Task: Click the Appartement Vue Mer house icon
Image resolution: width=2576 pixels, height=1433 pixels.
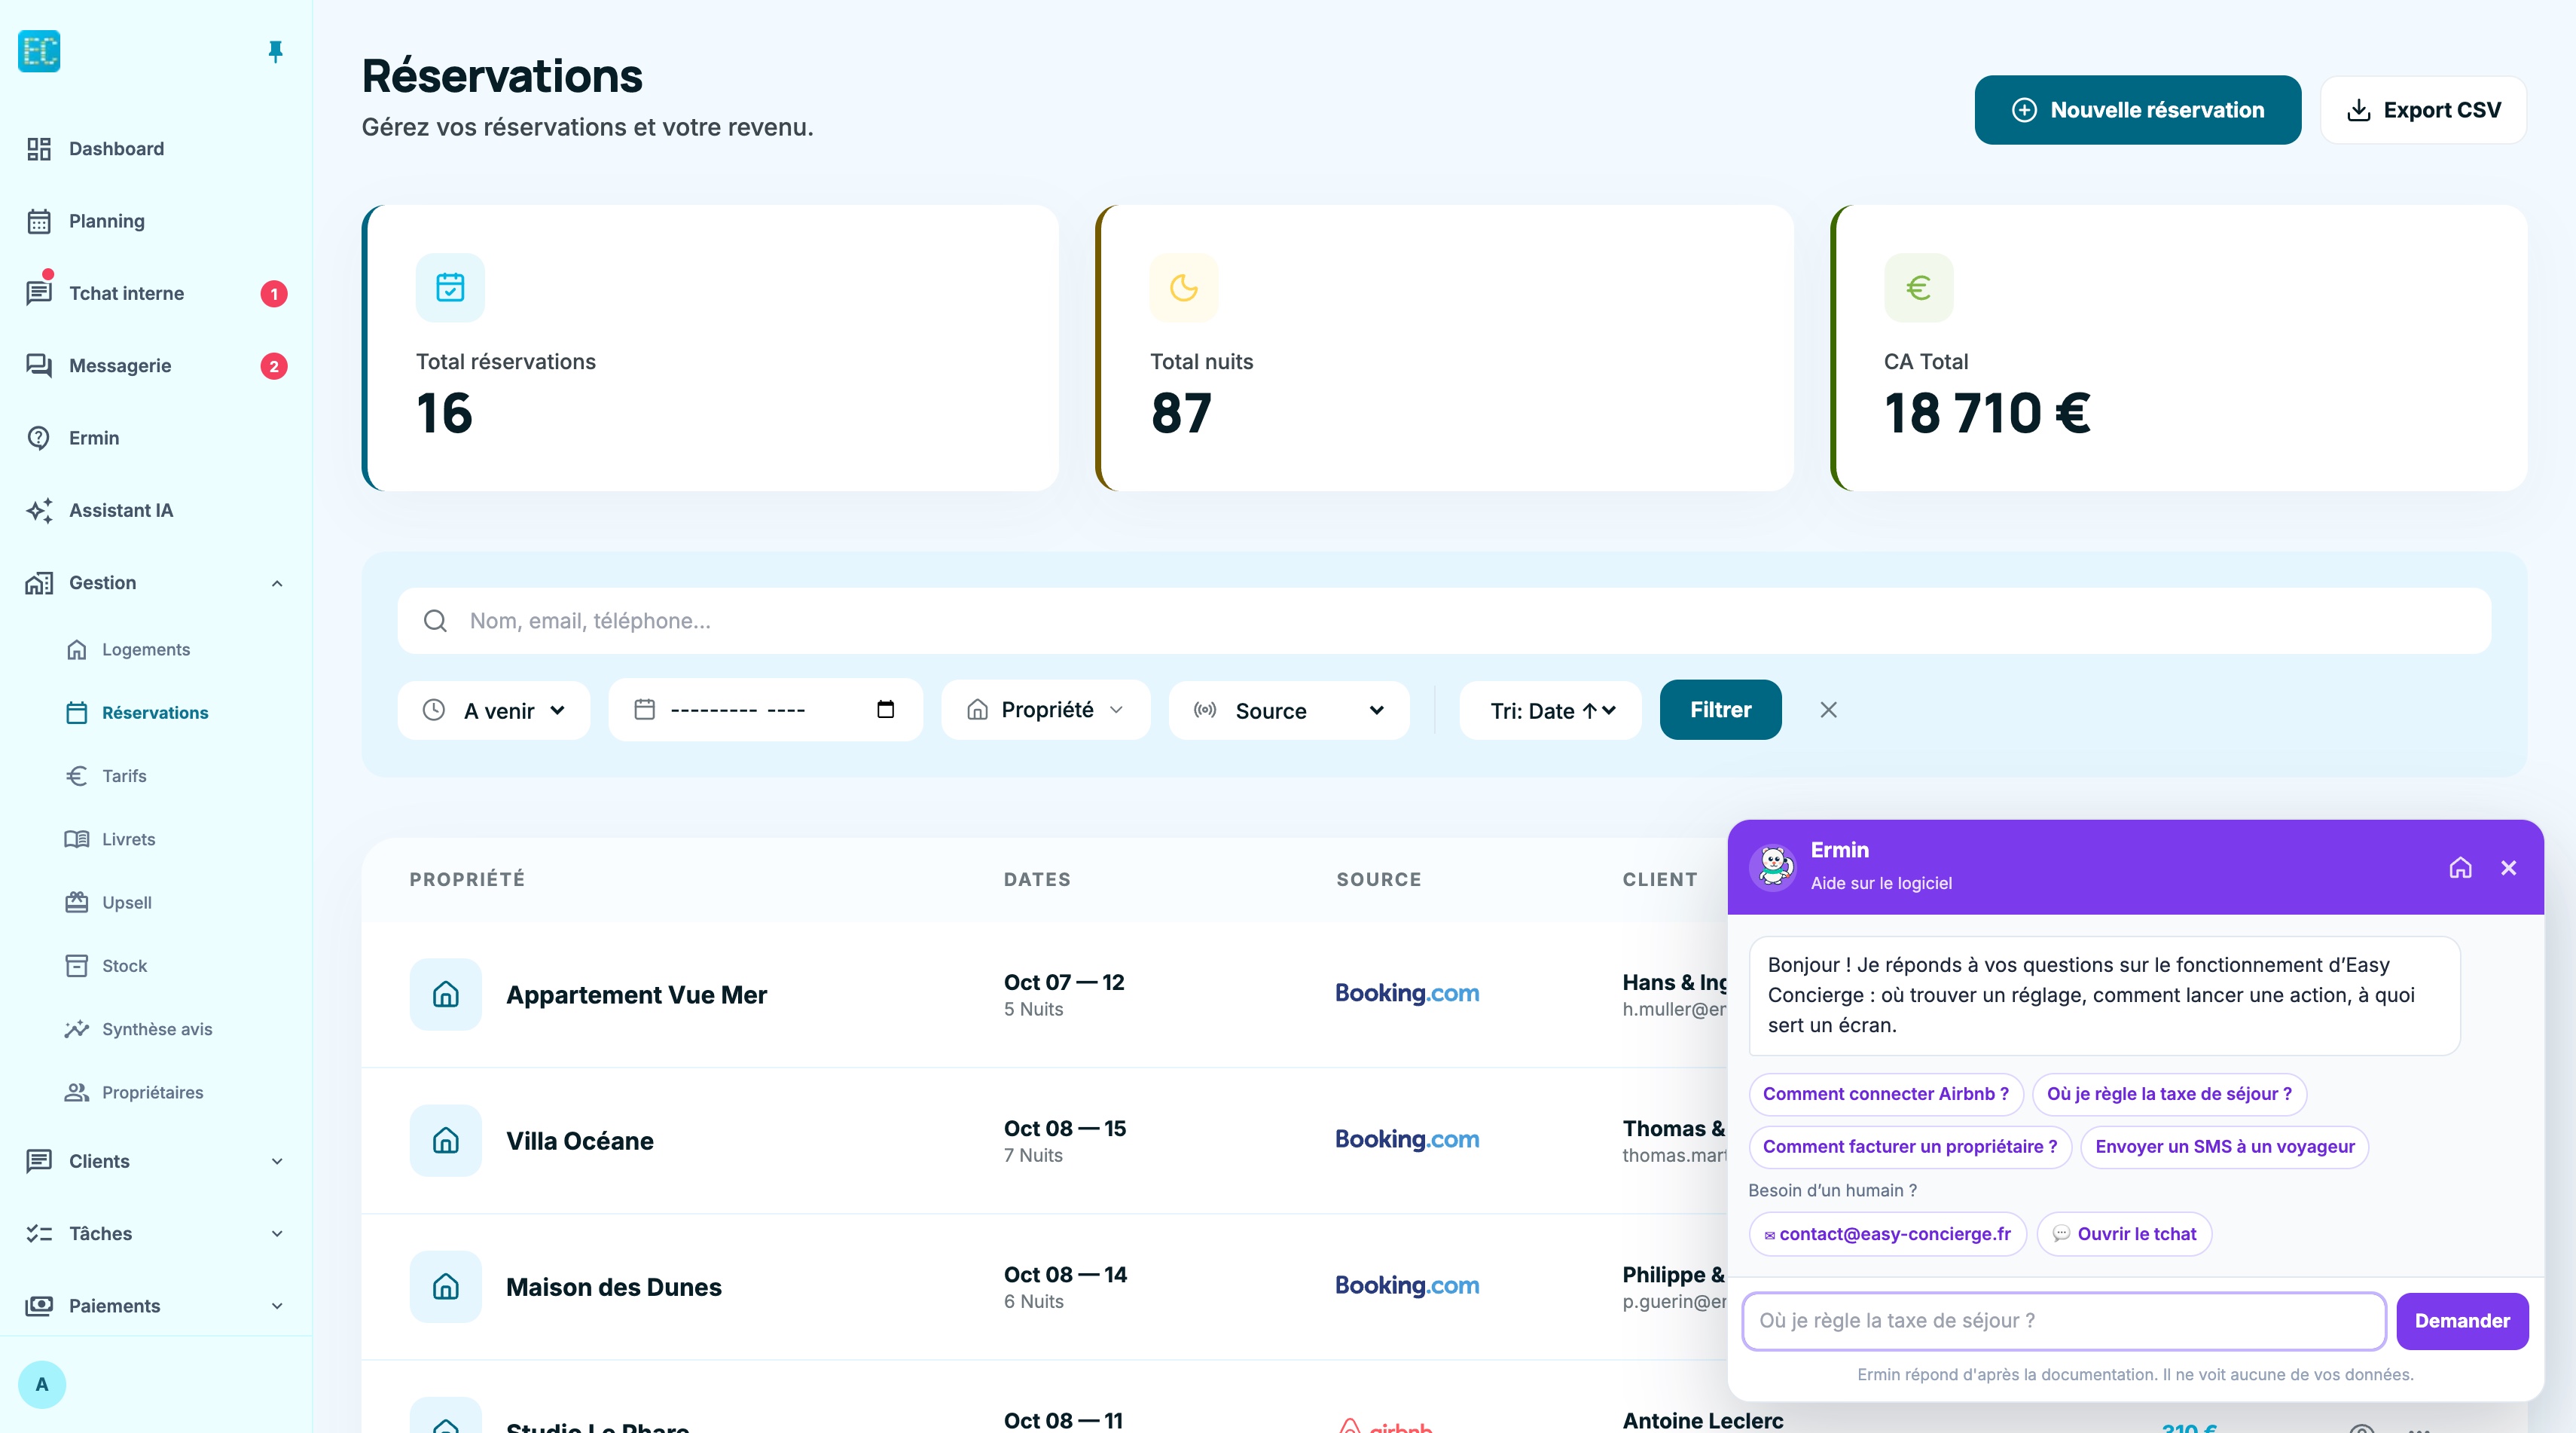Action: tap(446, 995)
